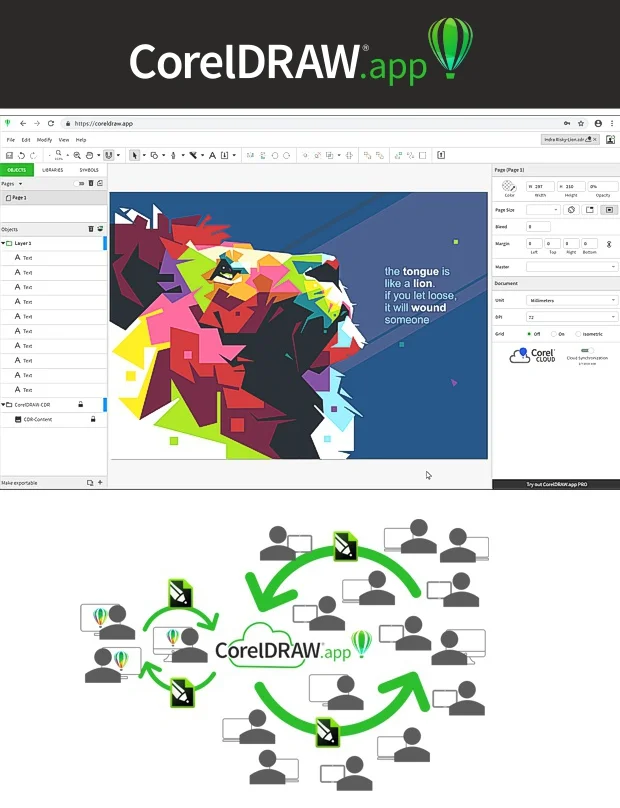Viewport: 620px width, 808px height.
Task: Select Grid On radio button
Action: point(554,334)
